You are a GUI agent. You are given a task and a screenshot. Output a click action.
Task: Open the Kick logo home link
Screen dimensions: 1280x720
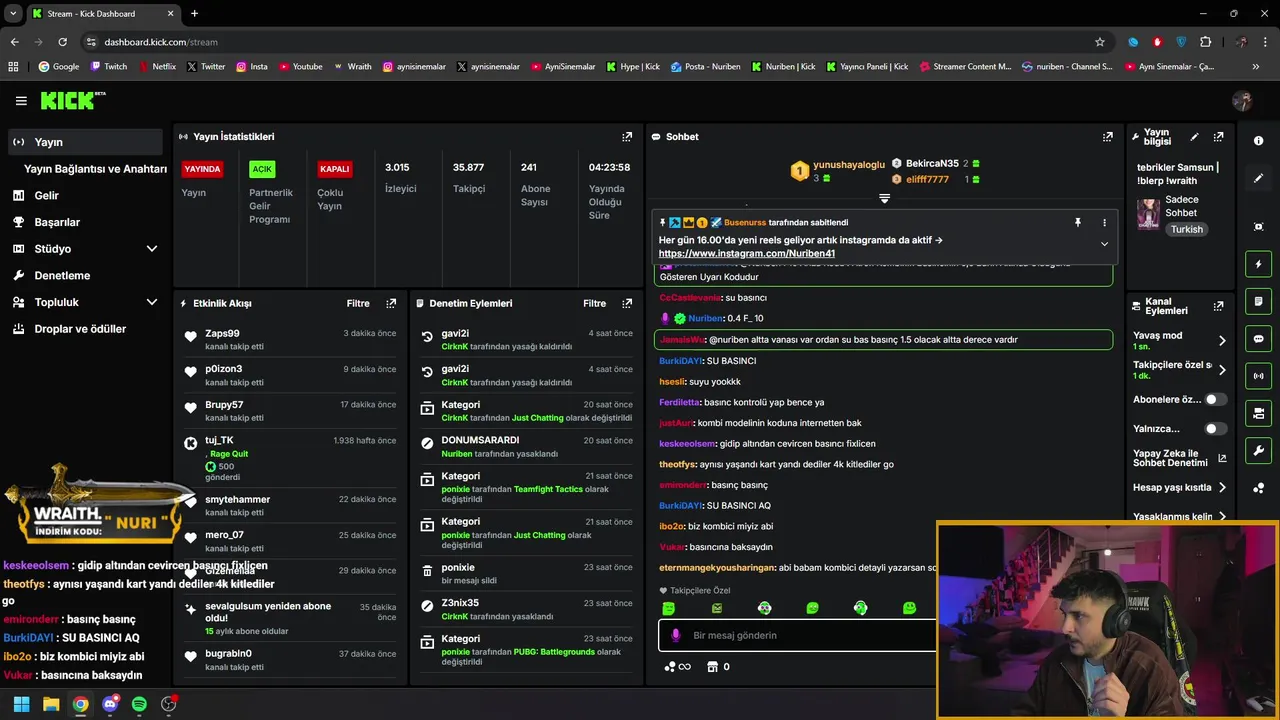coord(73,100)
